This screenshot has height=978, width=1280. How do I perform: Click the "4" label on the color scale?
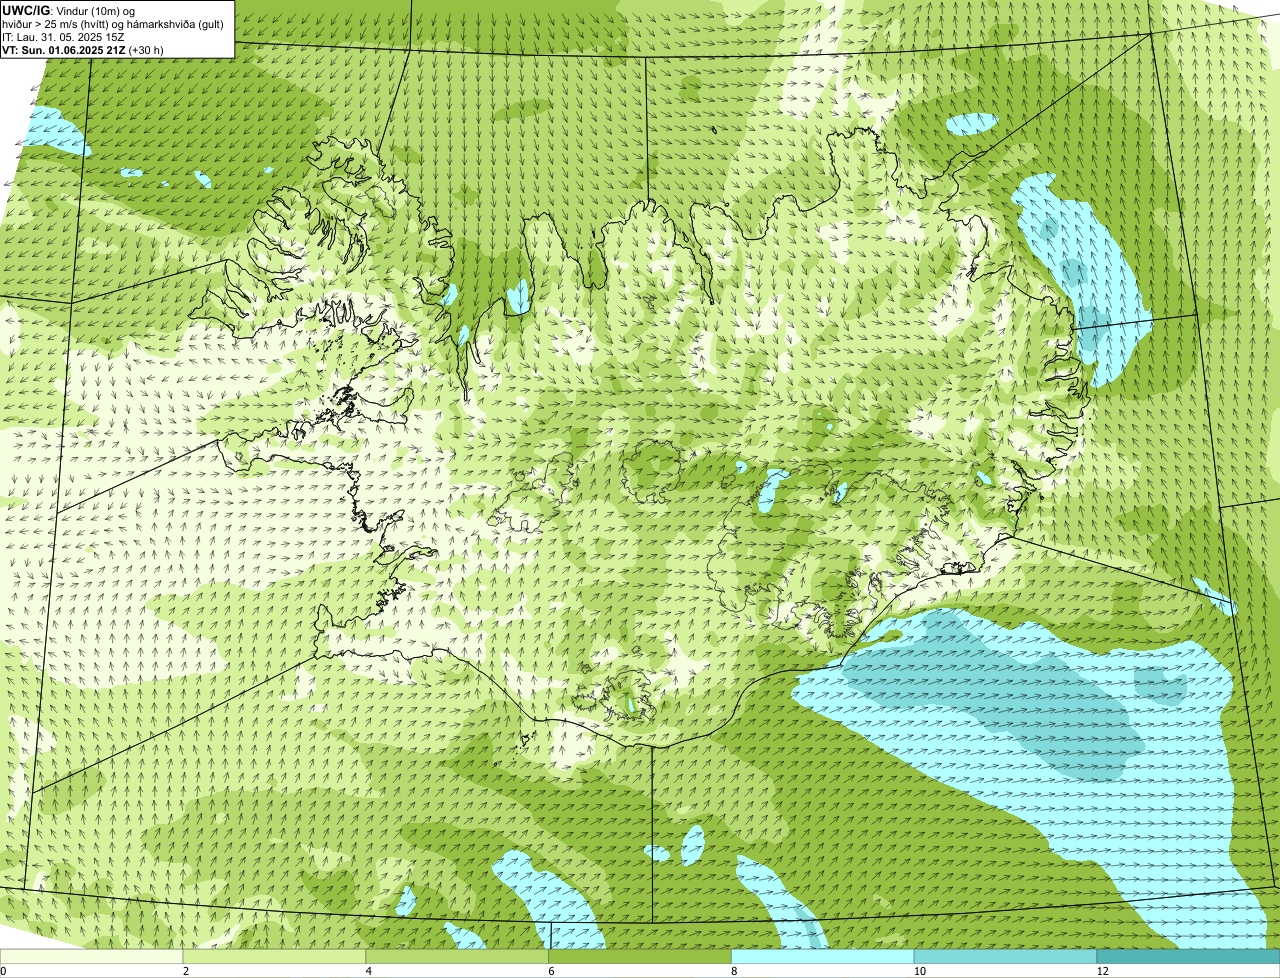coord(369,971)
